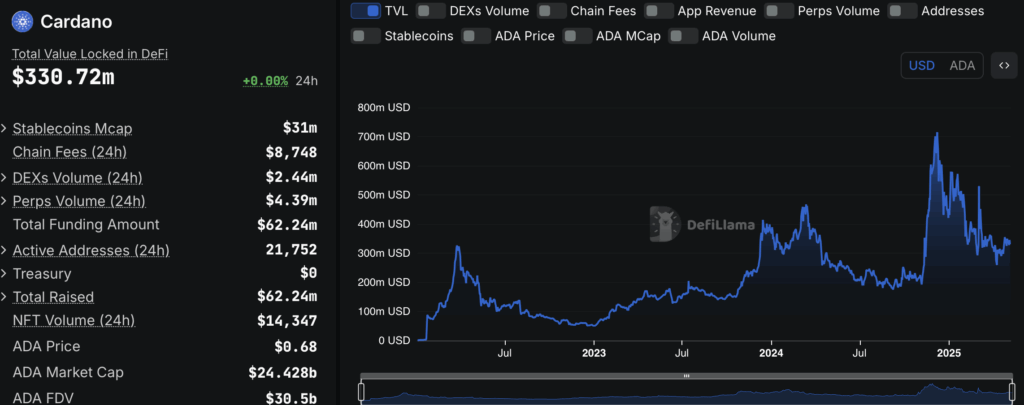Click the $0.68 ADA price value
The width and height of the screenshot is (1024, 405).
tap(296, 346)
